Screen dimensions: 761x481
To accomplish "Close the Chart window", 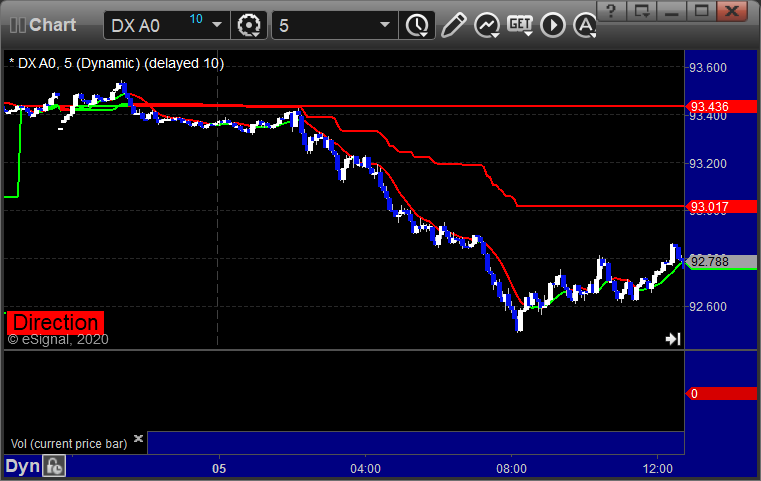I will [x=732, y=11].
